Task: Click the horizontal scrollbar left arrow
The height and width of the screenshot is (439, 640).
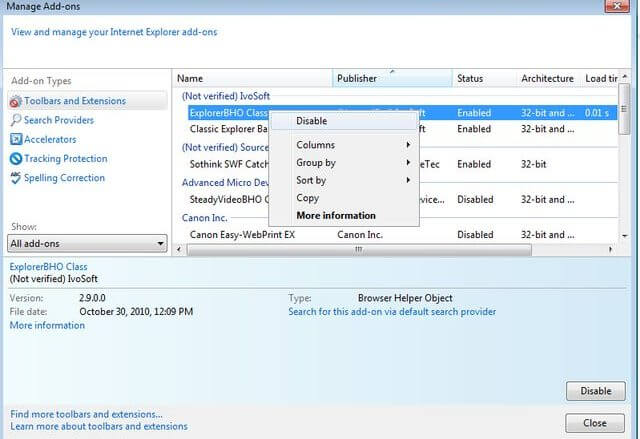Action: [x=179, y=249]
